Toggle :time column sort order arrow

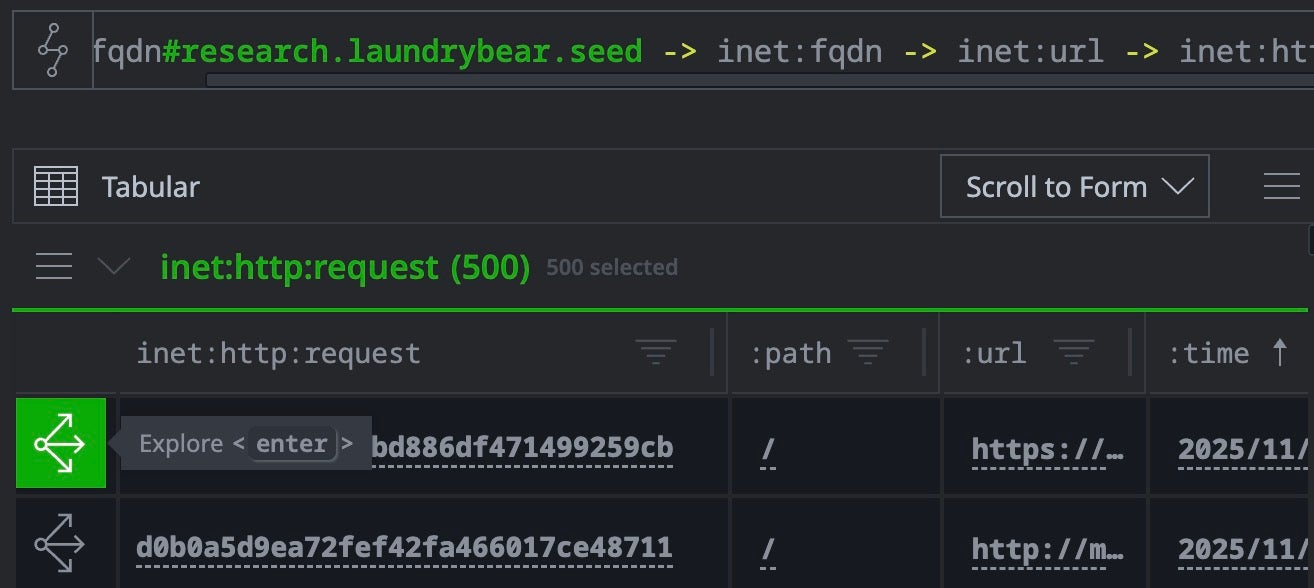(1279, 352)
